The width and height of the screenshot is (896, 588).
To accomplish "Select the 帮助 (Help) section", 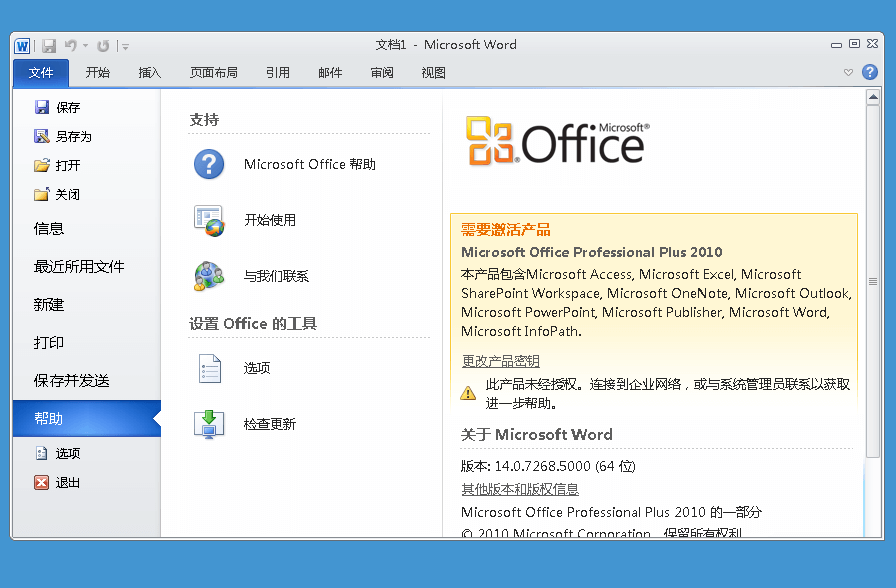I will 86,418.
